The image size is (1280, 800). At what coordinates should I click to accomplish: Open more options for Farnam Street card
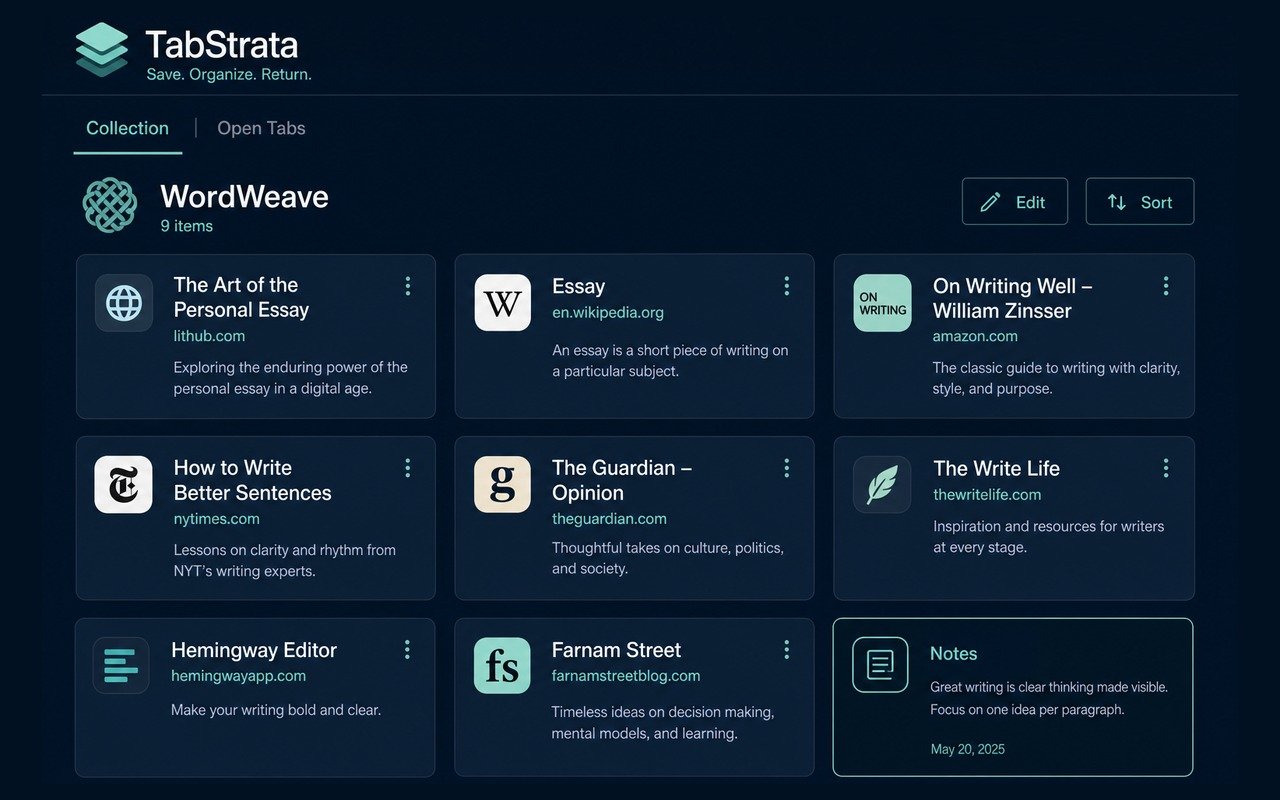point(786,650)
